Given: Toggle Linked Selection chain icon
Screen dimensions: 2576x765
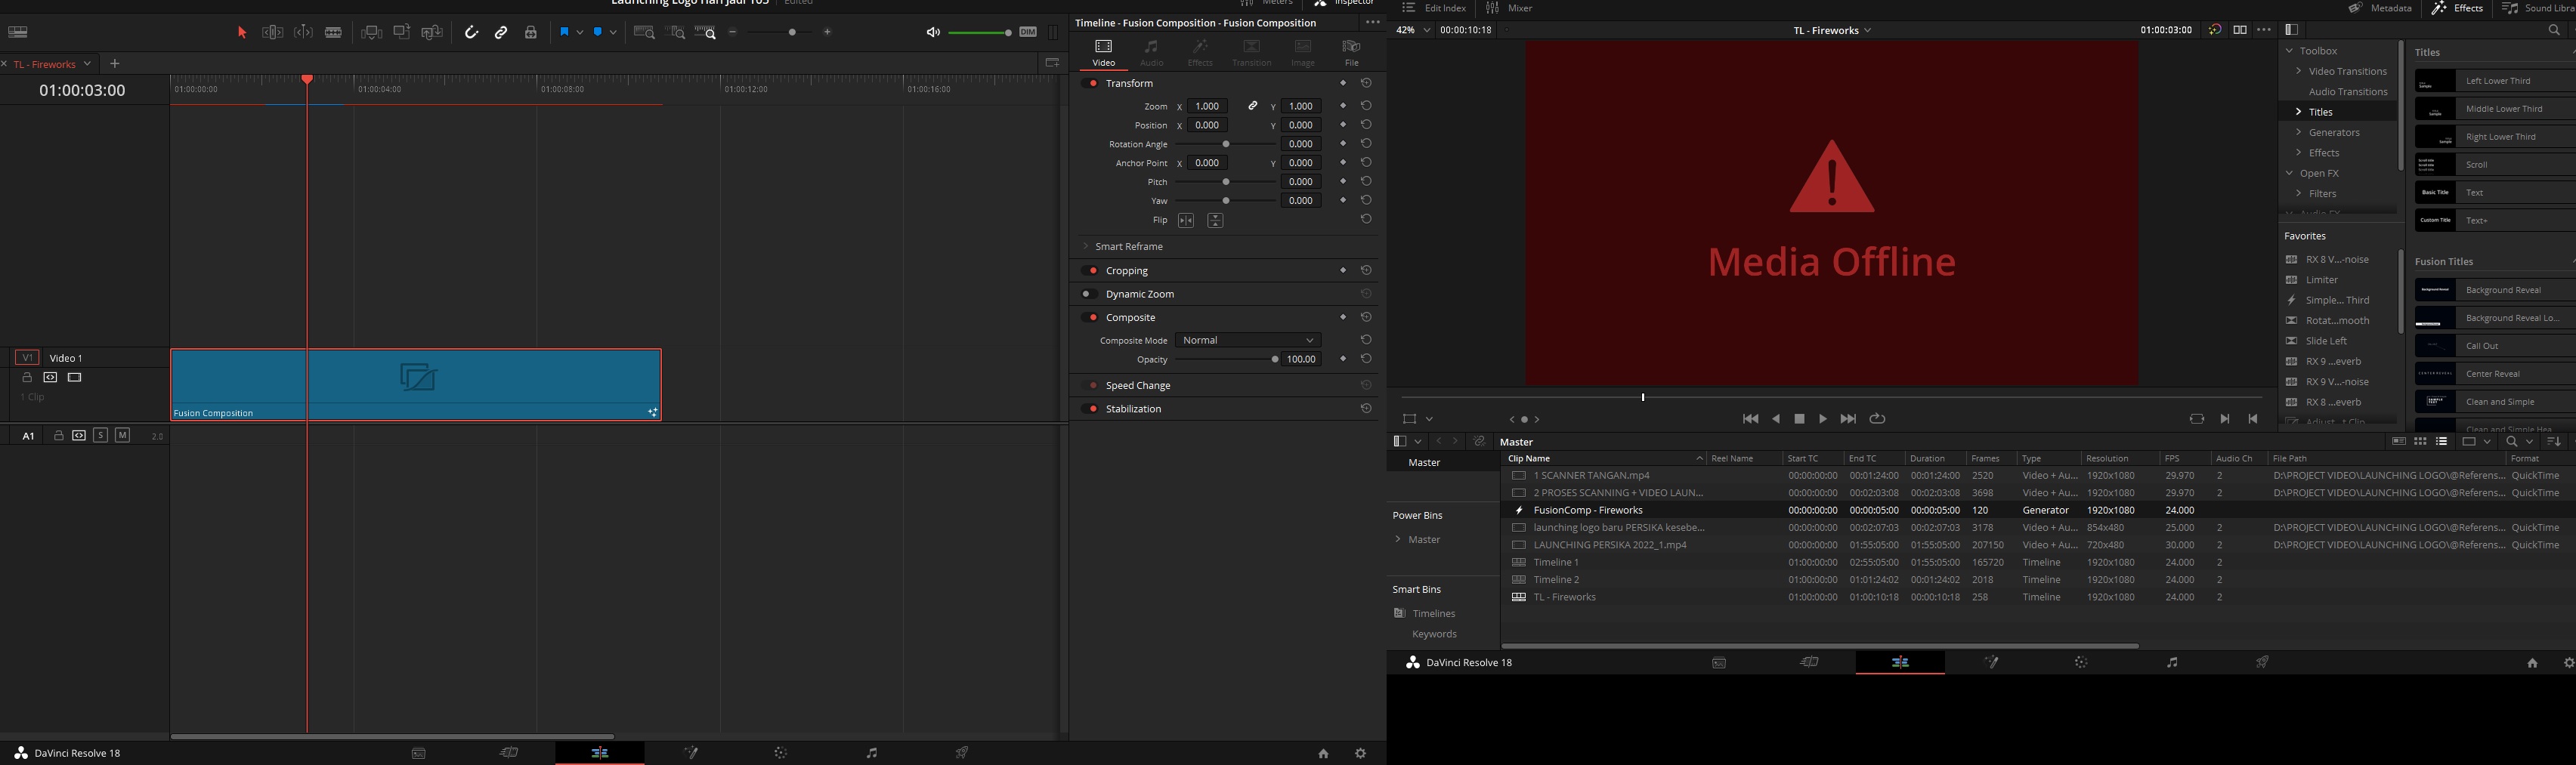Looking at the screenshot, I should tap(501, 33).
